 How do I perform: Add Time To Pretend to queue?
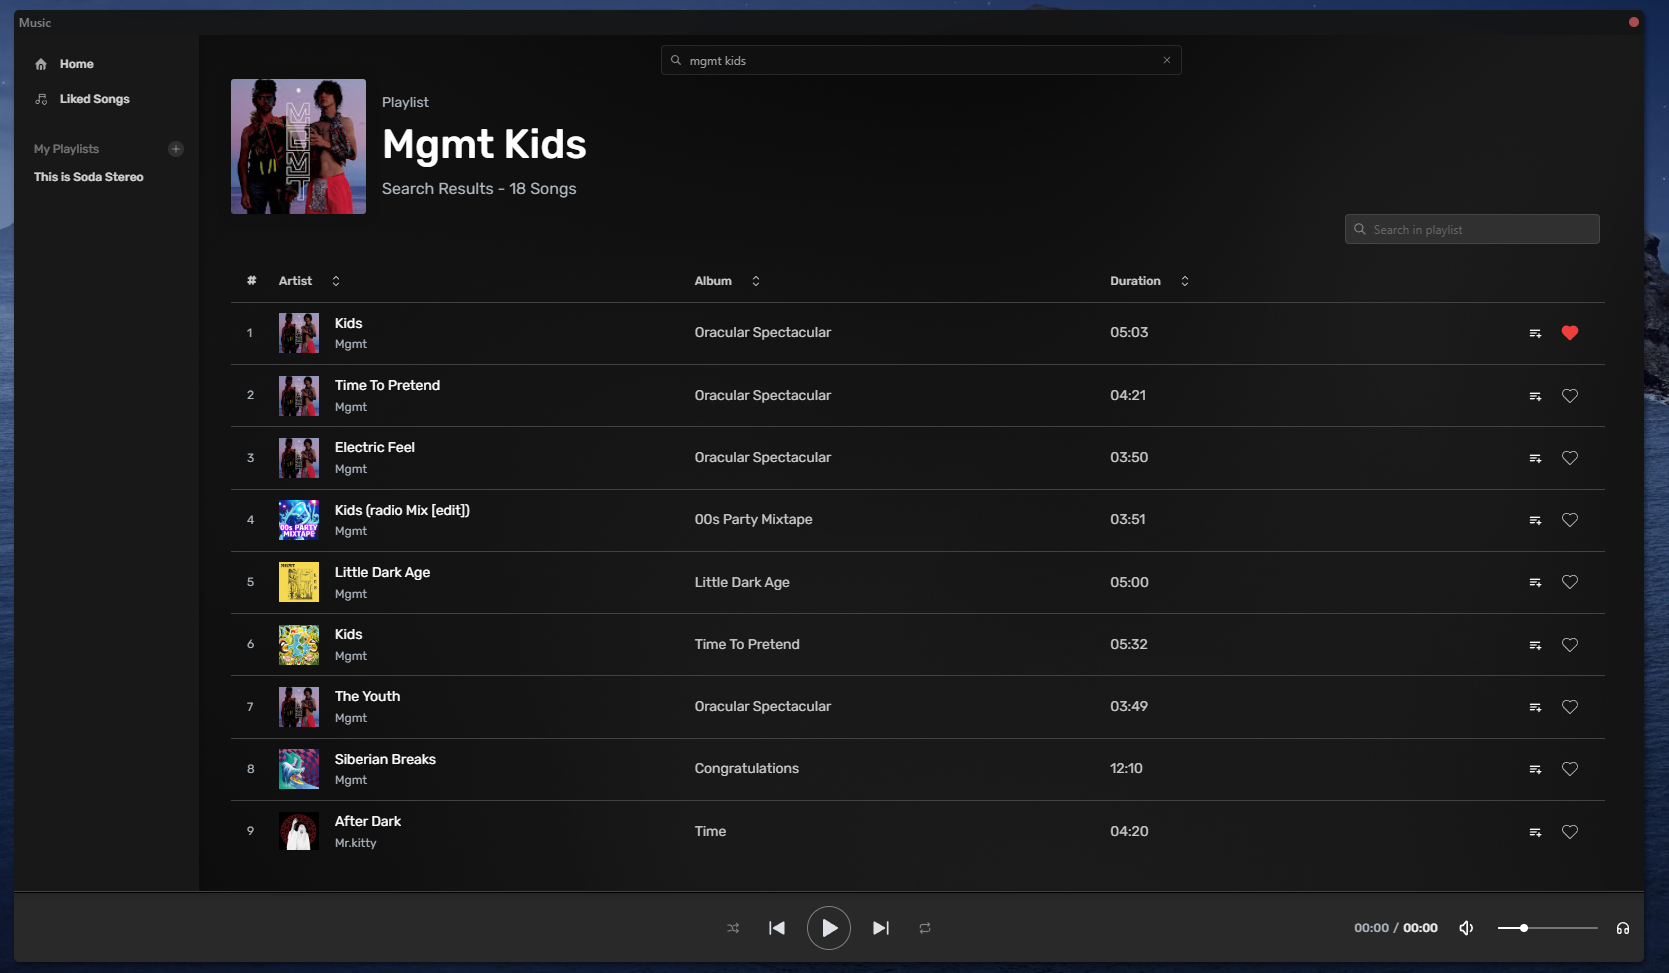point(1535,396)
